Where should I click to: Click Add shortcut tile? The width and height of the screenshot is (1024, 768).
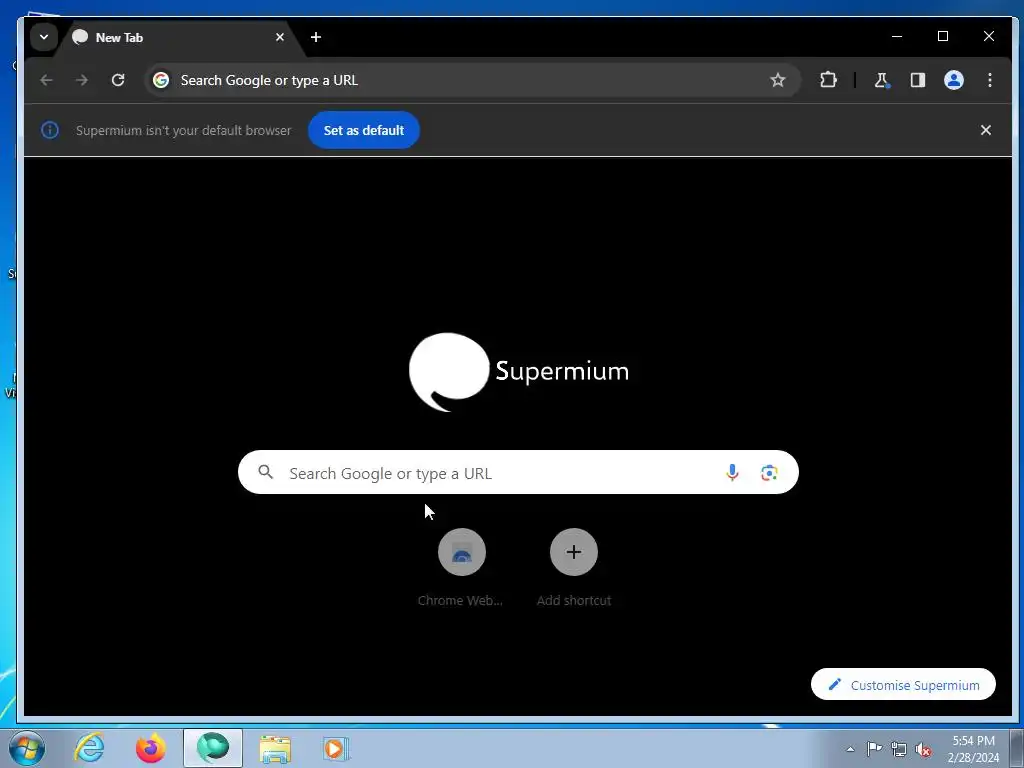(x=573, y=567)
